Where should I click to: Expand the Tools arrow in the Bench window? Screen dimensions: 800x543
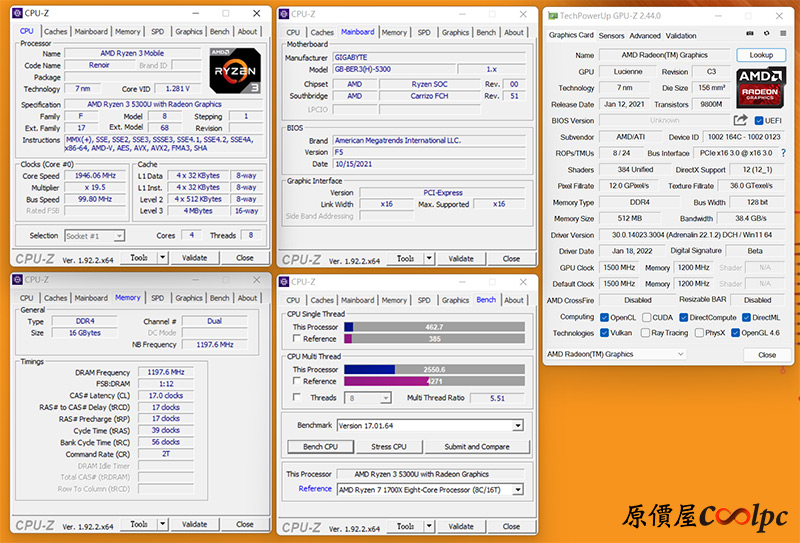coord(429,526)
